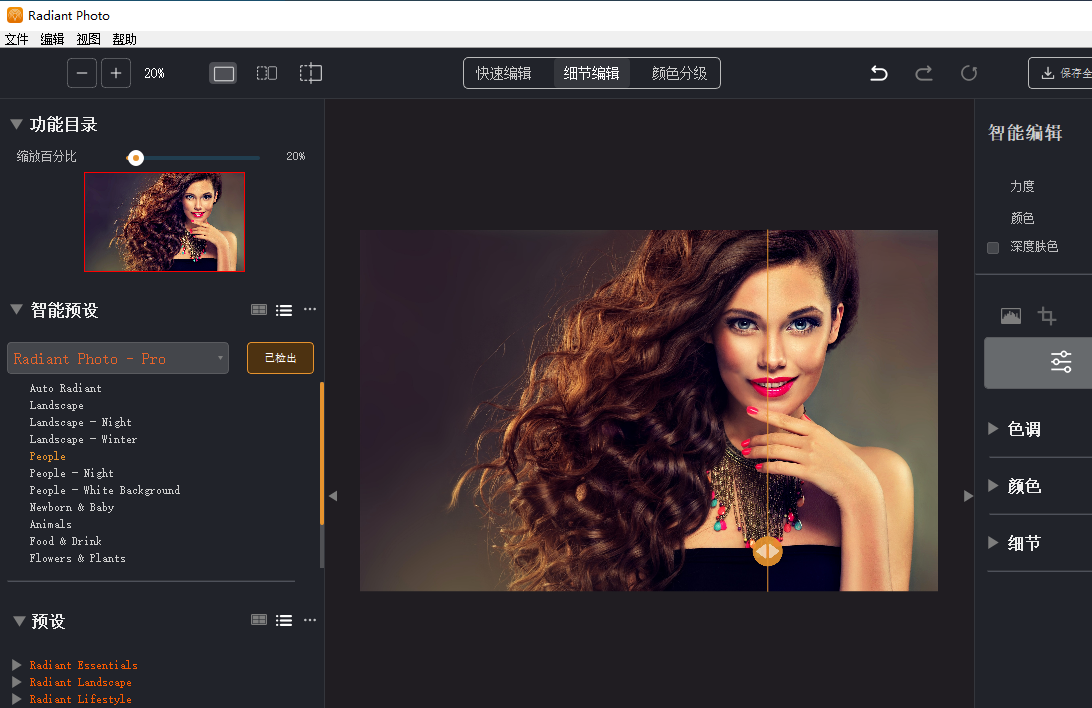
Task: Click the save download icon
Action: tap(1047, 73)
